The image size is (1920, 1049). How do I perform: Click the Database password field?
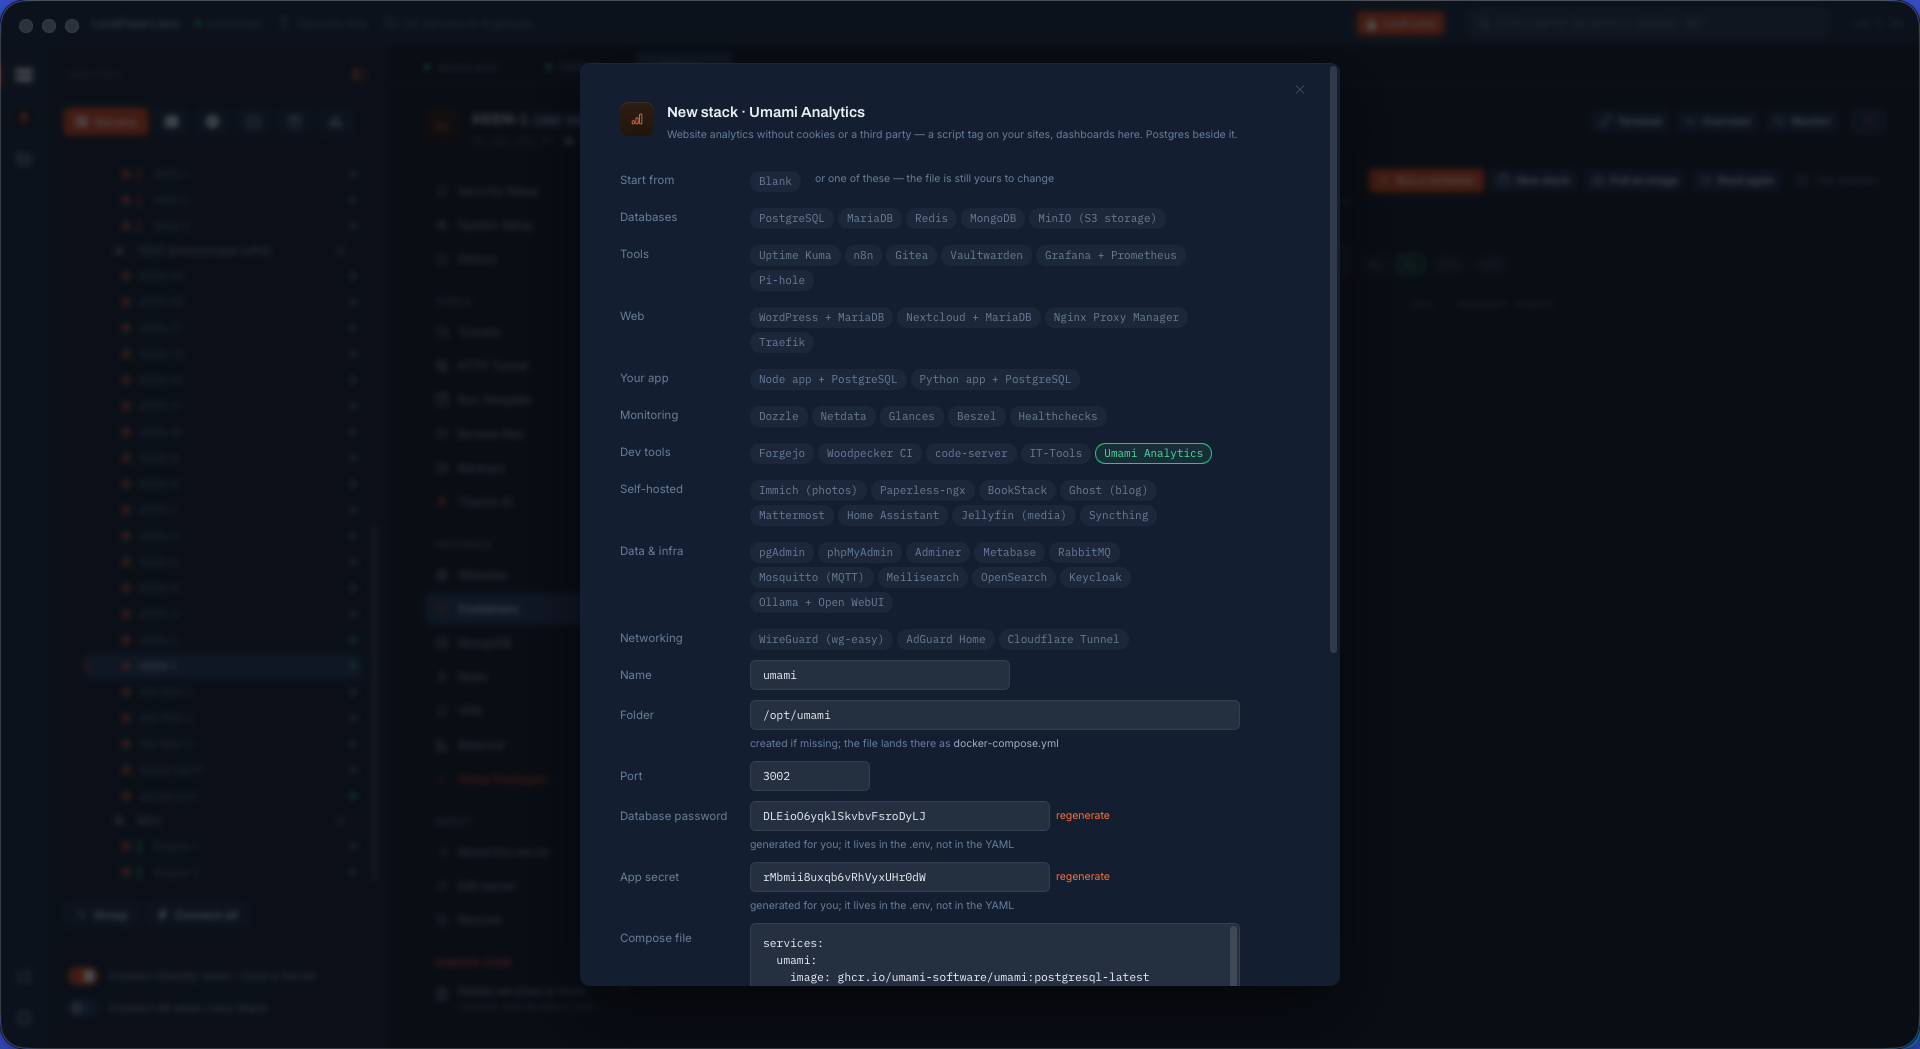click(x=900, y=816)
